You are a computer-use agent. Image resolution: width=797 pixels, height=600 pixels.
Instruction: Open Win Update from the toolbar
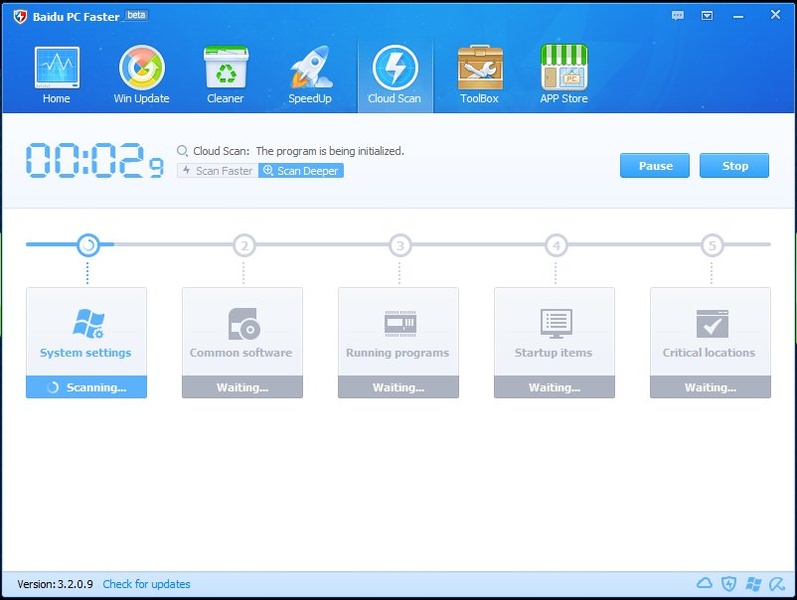pos(141,76)
